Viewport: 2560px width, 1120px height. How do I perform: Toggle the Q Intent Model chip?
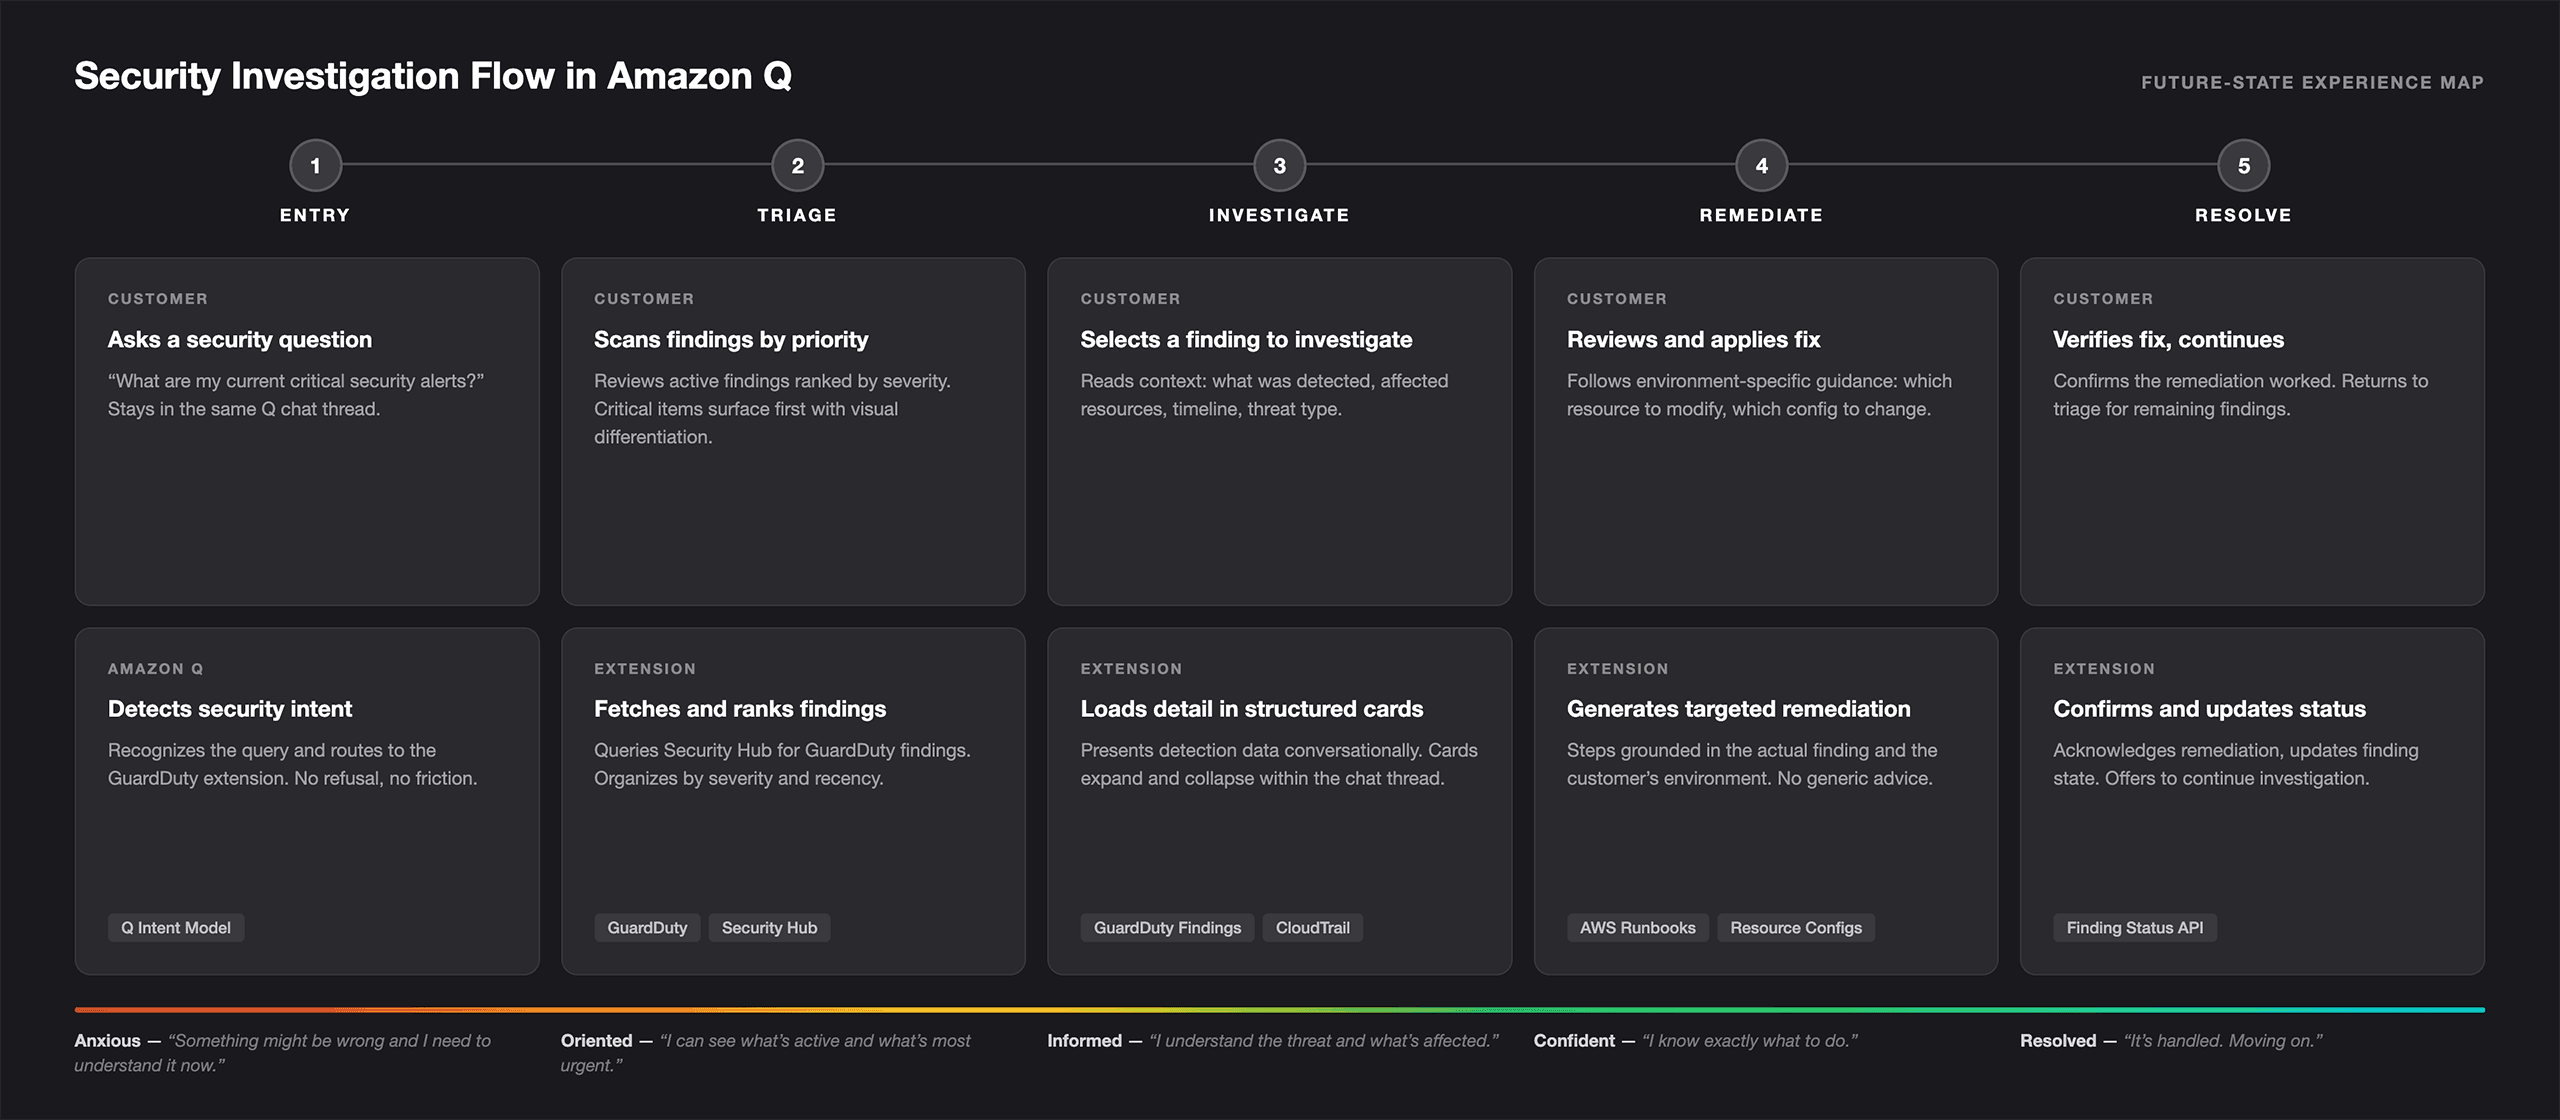(x=175, y=927)
